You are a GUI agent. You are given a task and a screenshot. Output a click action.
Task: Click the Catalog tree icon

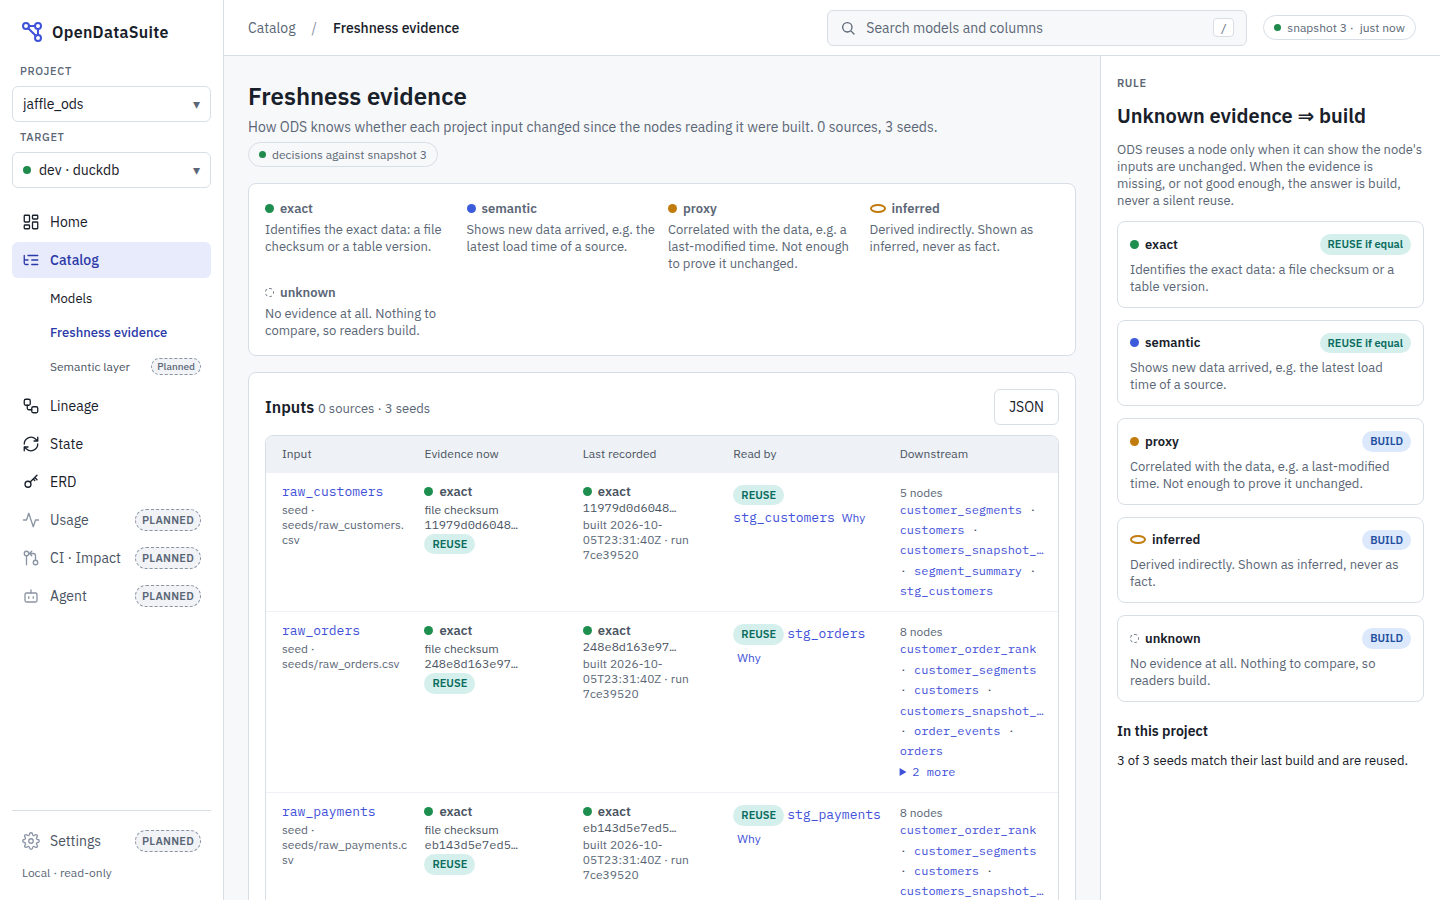point(31,260)
